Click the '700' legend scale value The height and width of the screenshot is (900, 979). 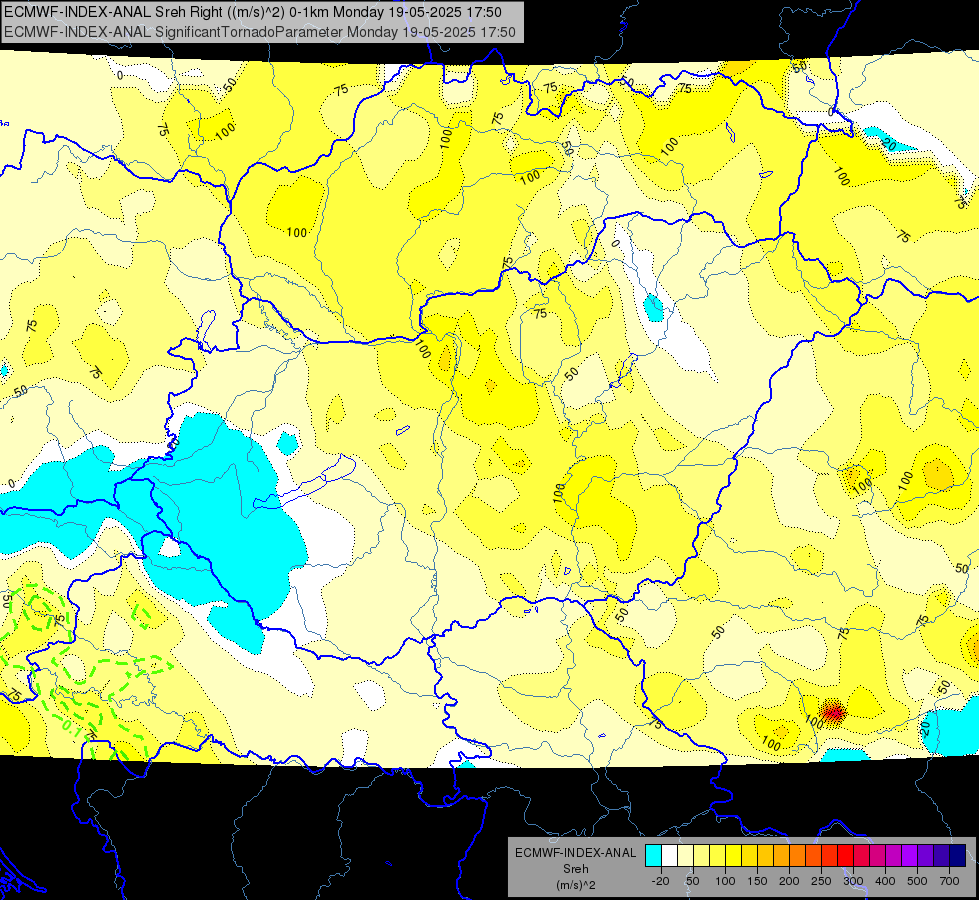tap(949, 881)
